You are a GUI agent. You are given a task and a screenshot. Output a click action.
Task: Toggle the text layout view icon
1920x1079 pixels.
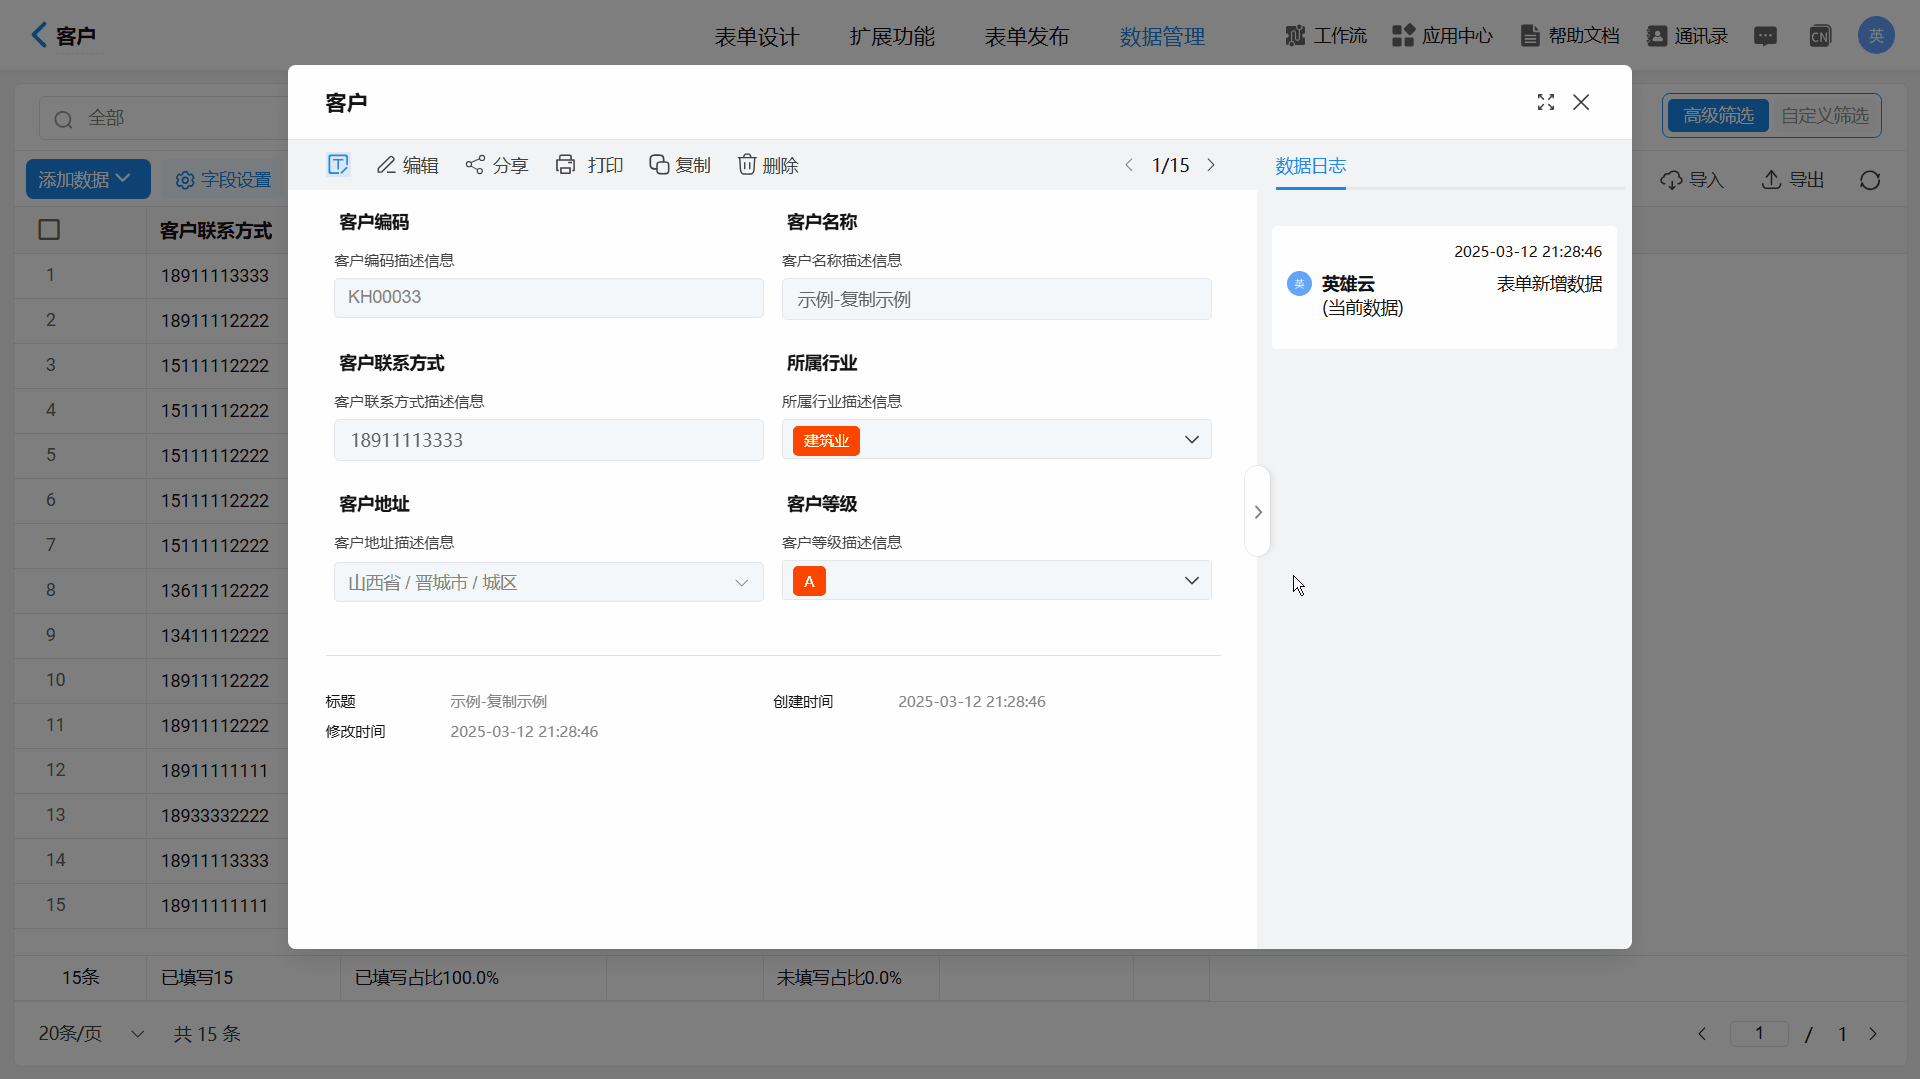(x=338, y=165)
